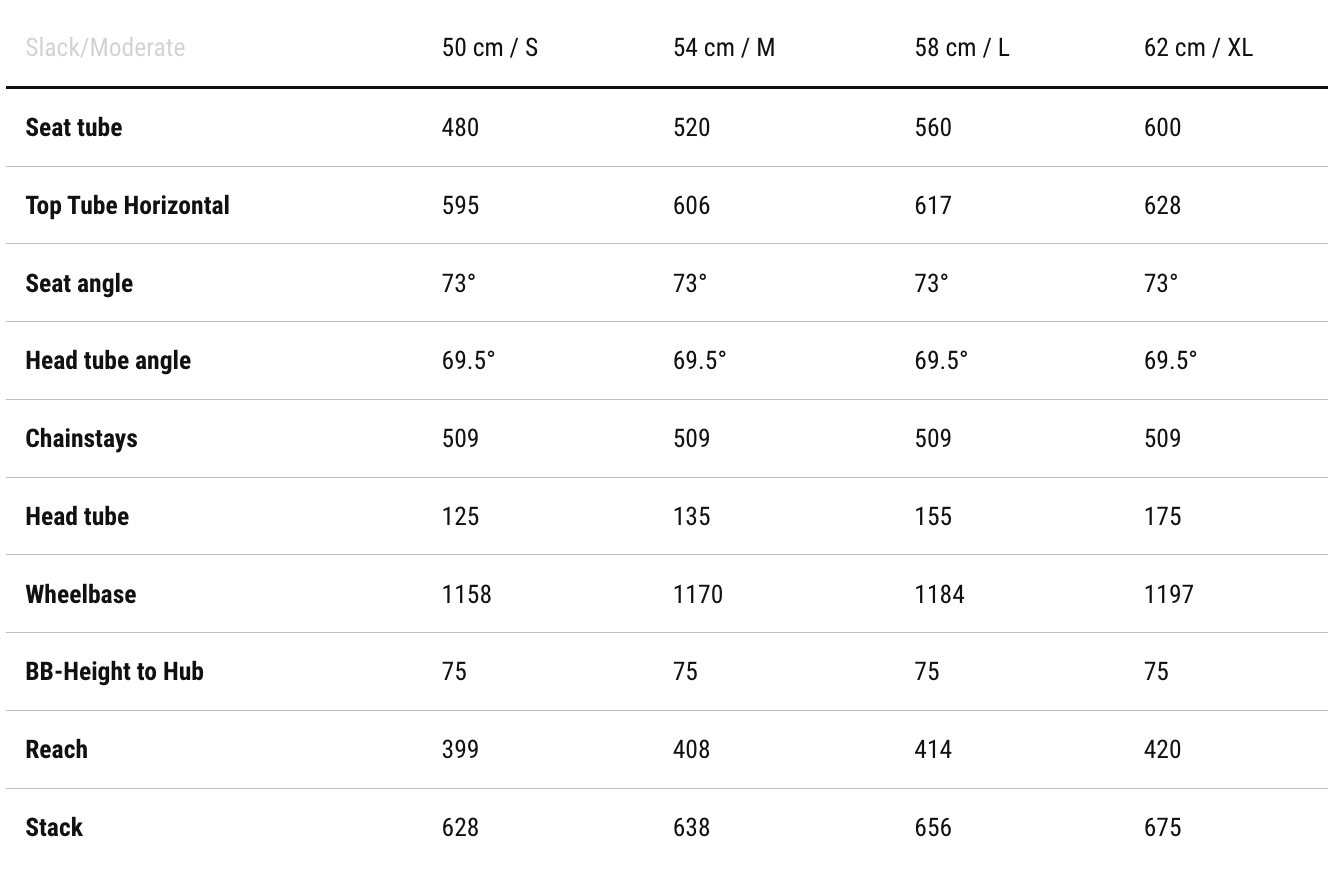Viewport: 1328px width, 886px height.
Task: Select the Stack row label
Action: [x=54, y=827]
